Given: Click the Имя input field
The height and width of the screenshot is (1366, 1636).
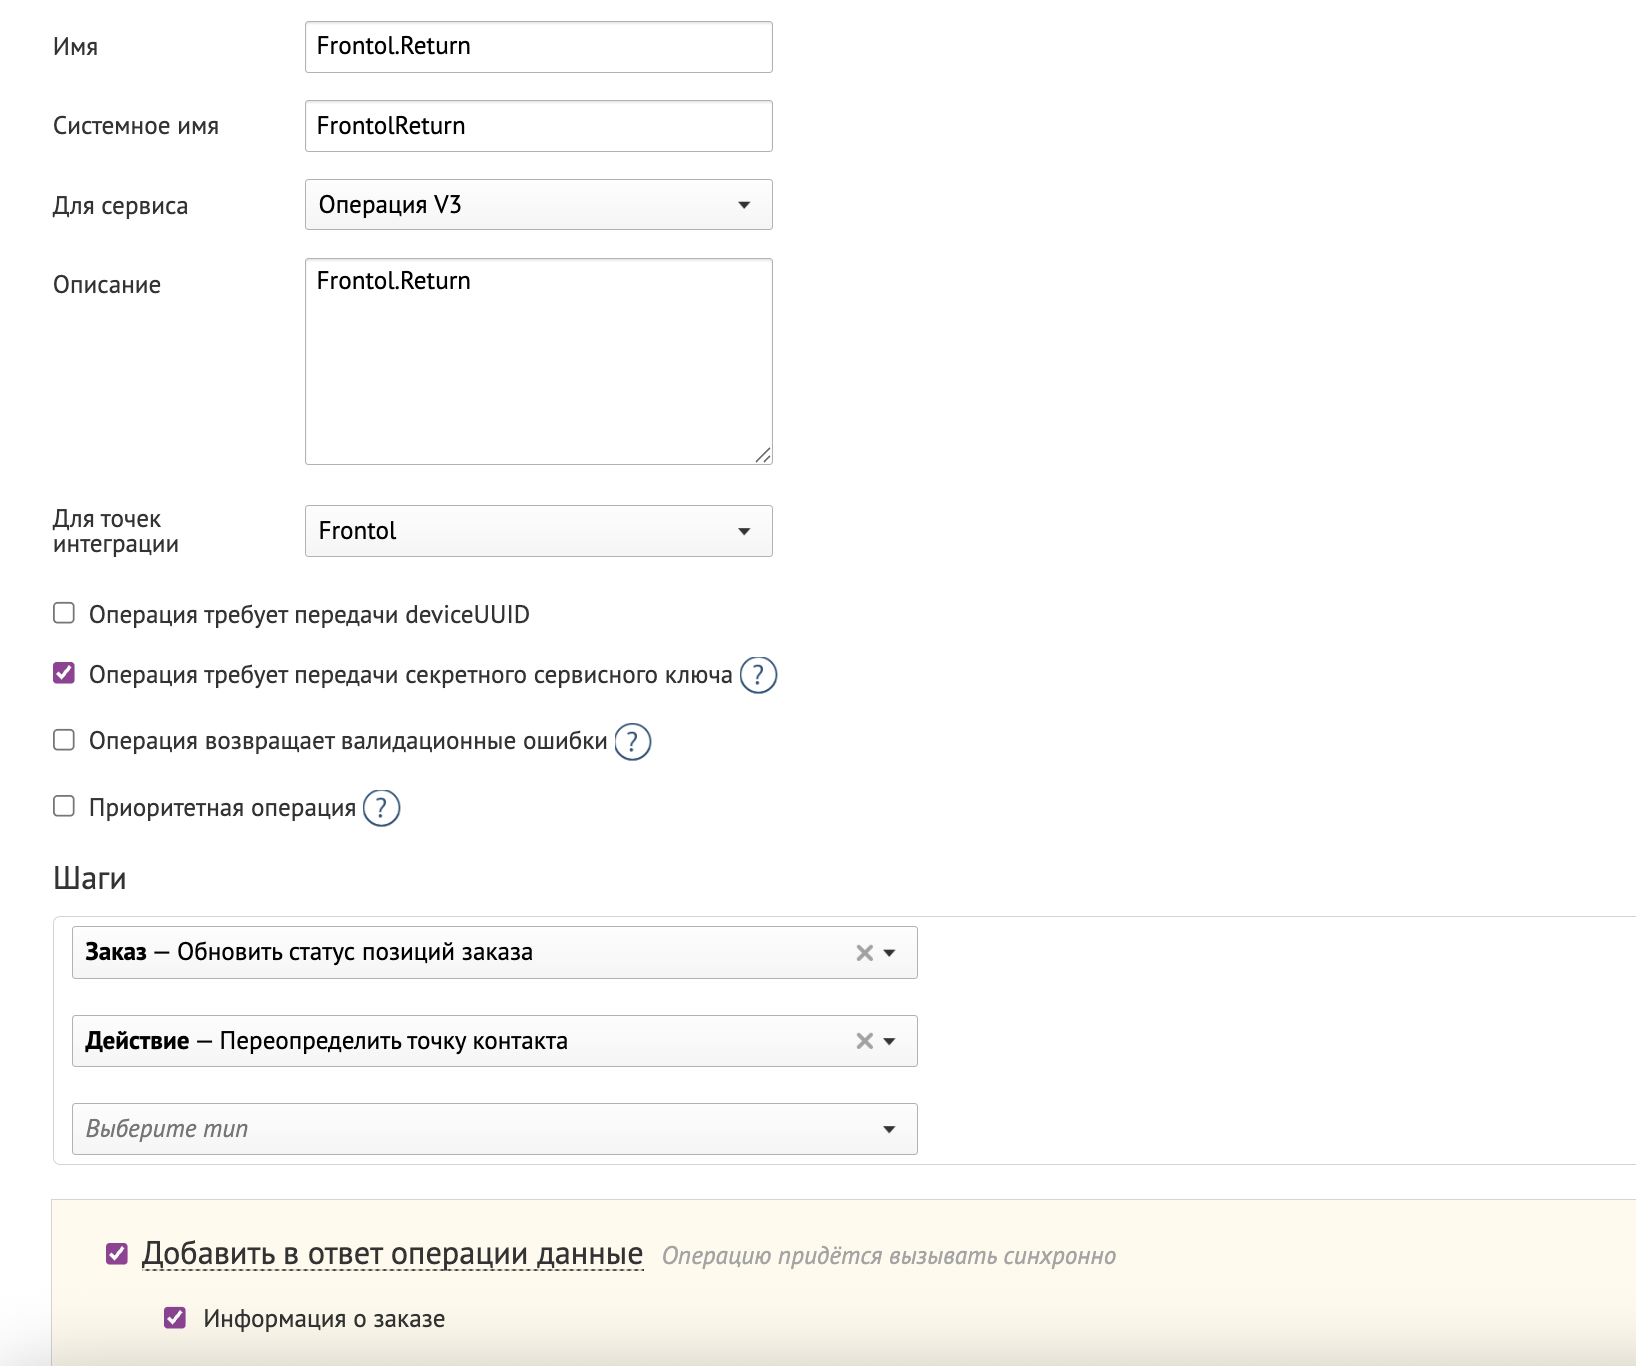Looking at the screenshot, I should click(538, 47).
